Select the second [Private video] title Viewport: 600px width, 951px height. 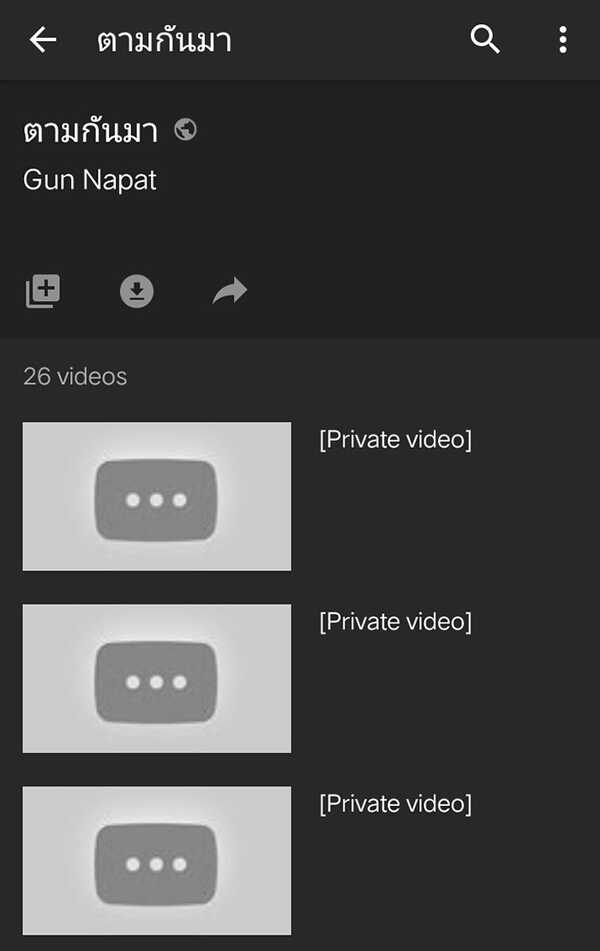pyautogui.click(x=396, y=622)
